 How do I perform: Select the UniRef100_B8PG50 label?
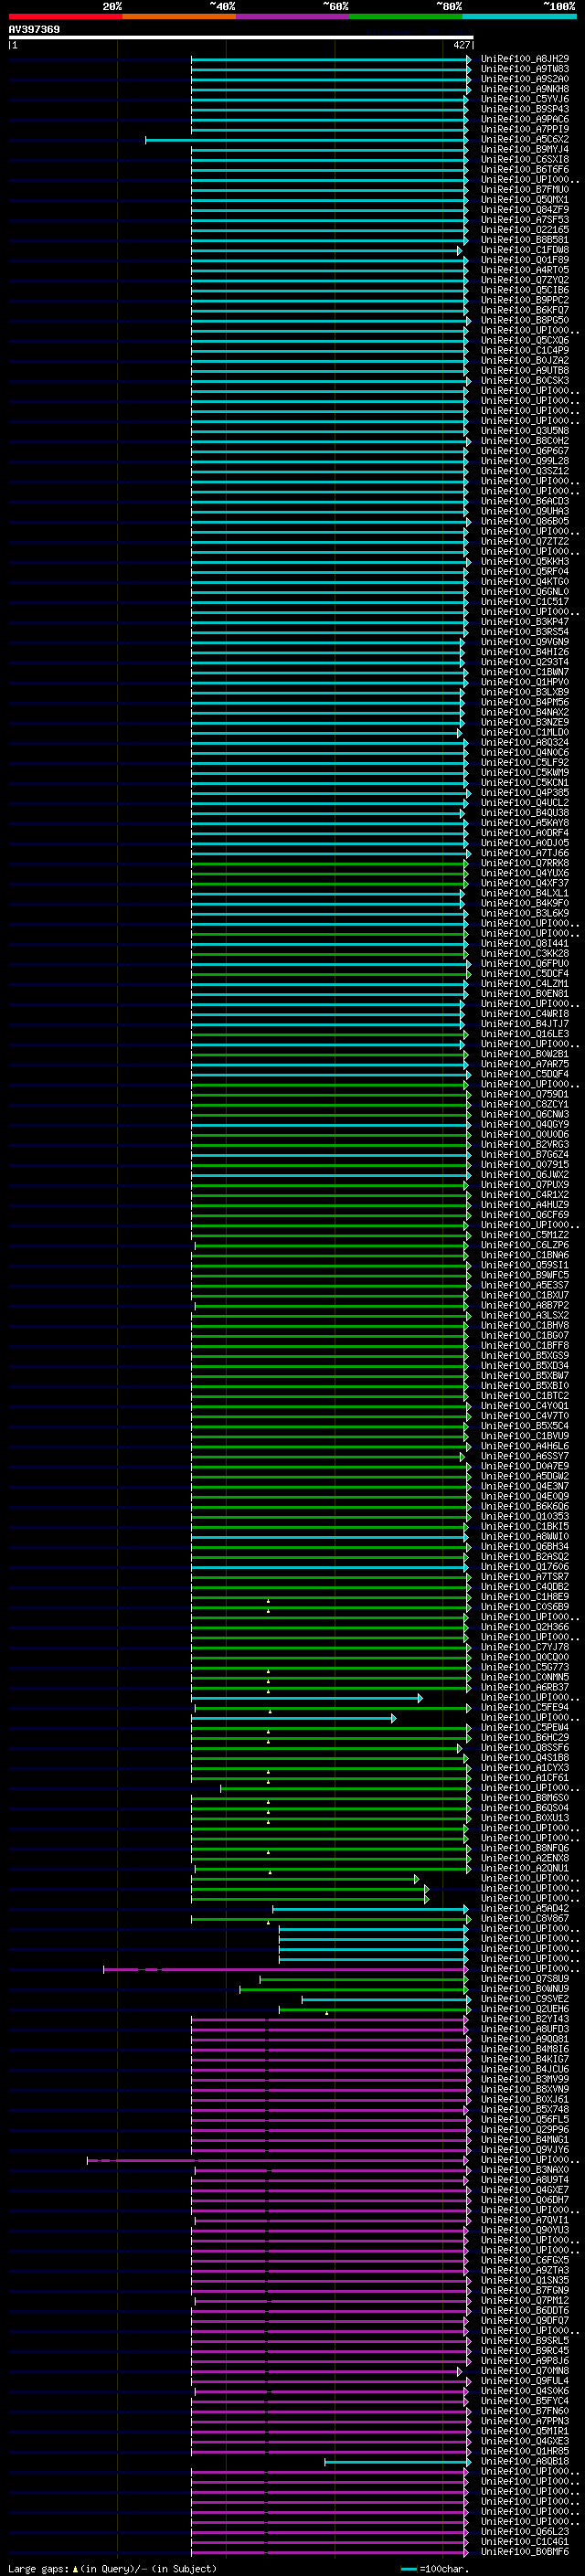525,320
